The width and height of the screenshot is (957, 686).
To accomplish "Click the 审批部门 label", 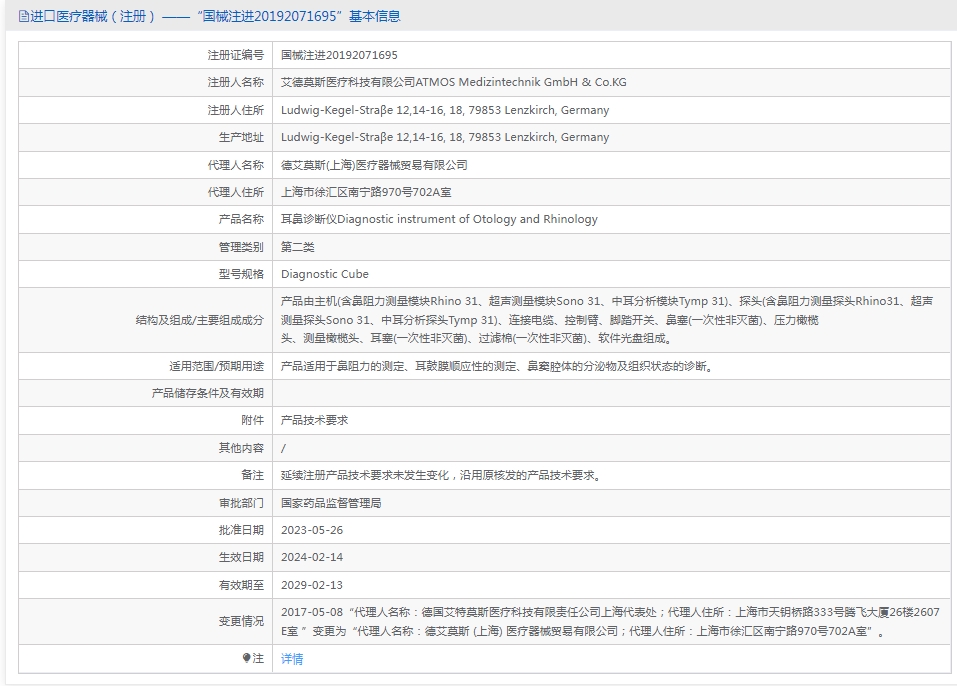I will point(241,503).
